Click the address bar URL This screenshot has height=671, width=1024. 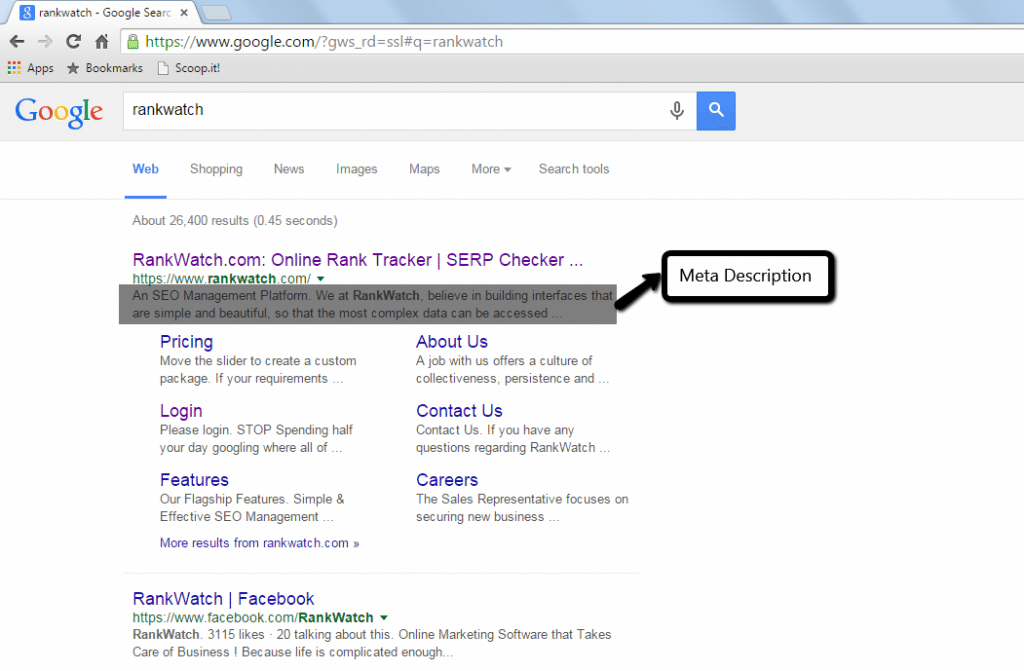coord(324,42)
